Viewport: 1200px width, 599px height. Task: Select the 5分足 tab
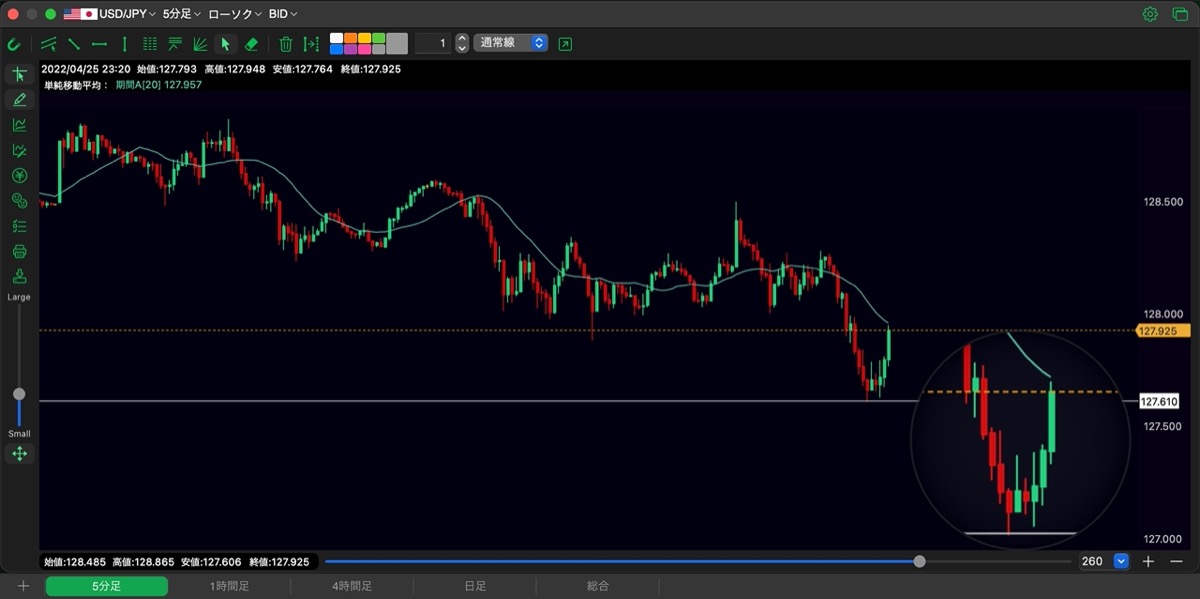[106, 586]
